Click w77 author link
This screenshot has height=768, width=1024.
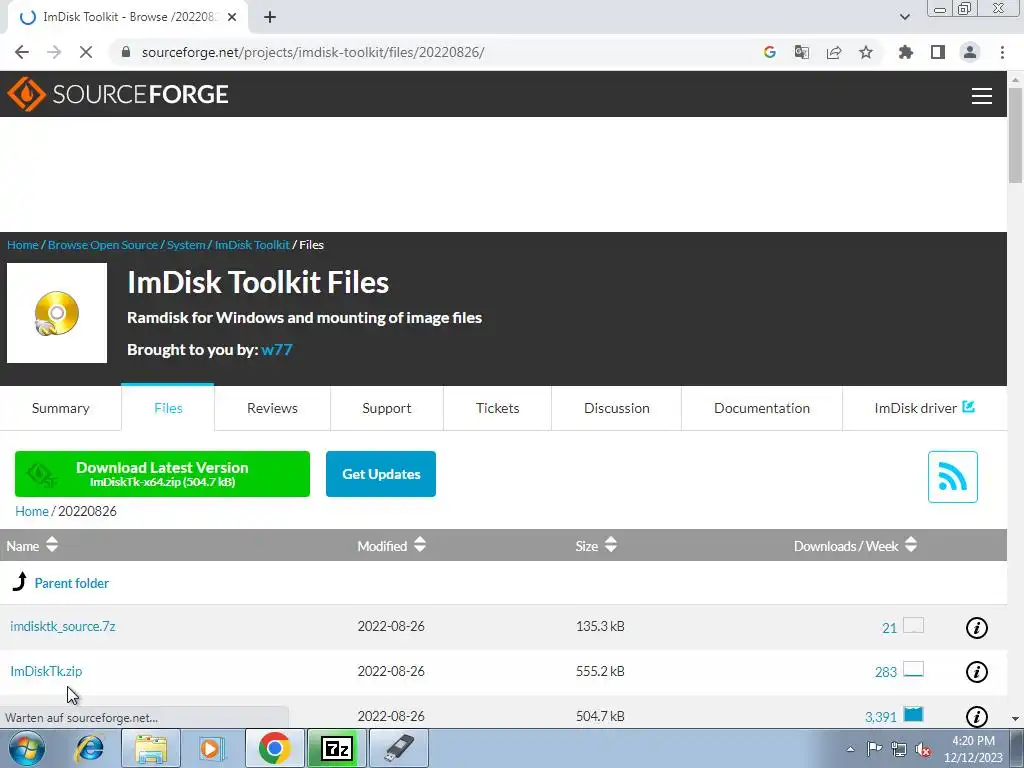pos(276,349)
